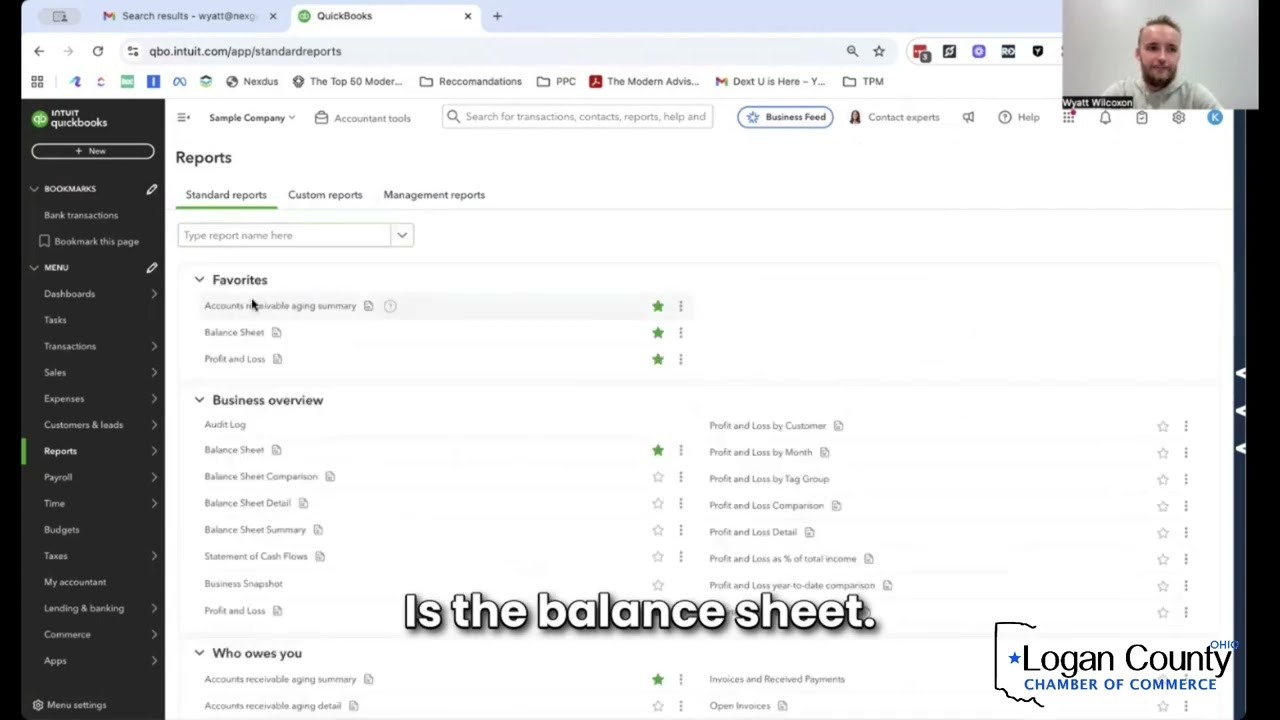The height and width of the screenshot is (720, 1280).
Task: Click the Type report name input field
Action: [x=284, y=235]
